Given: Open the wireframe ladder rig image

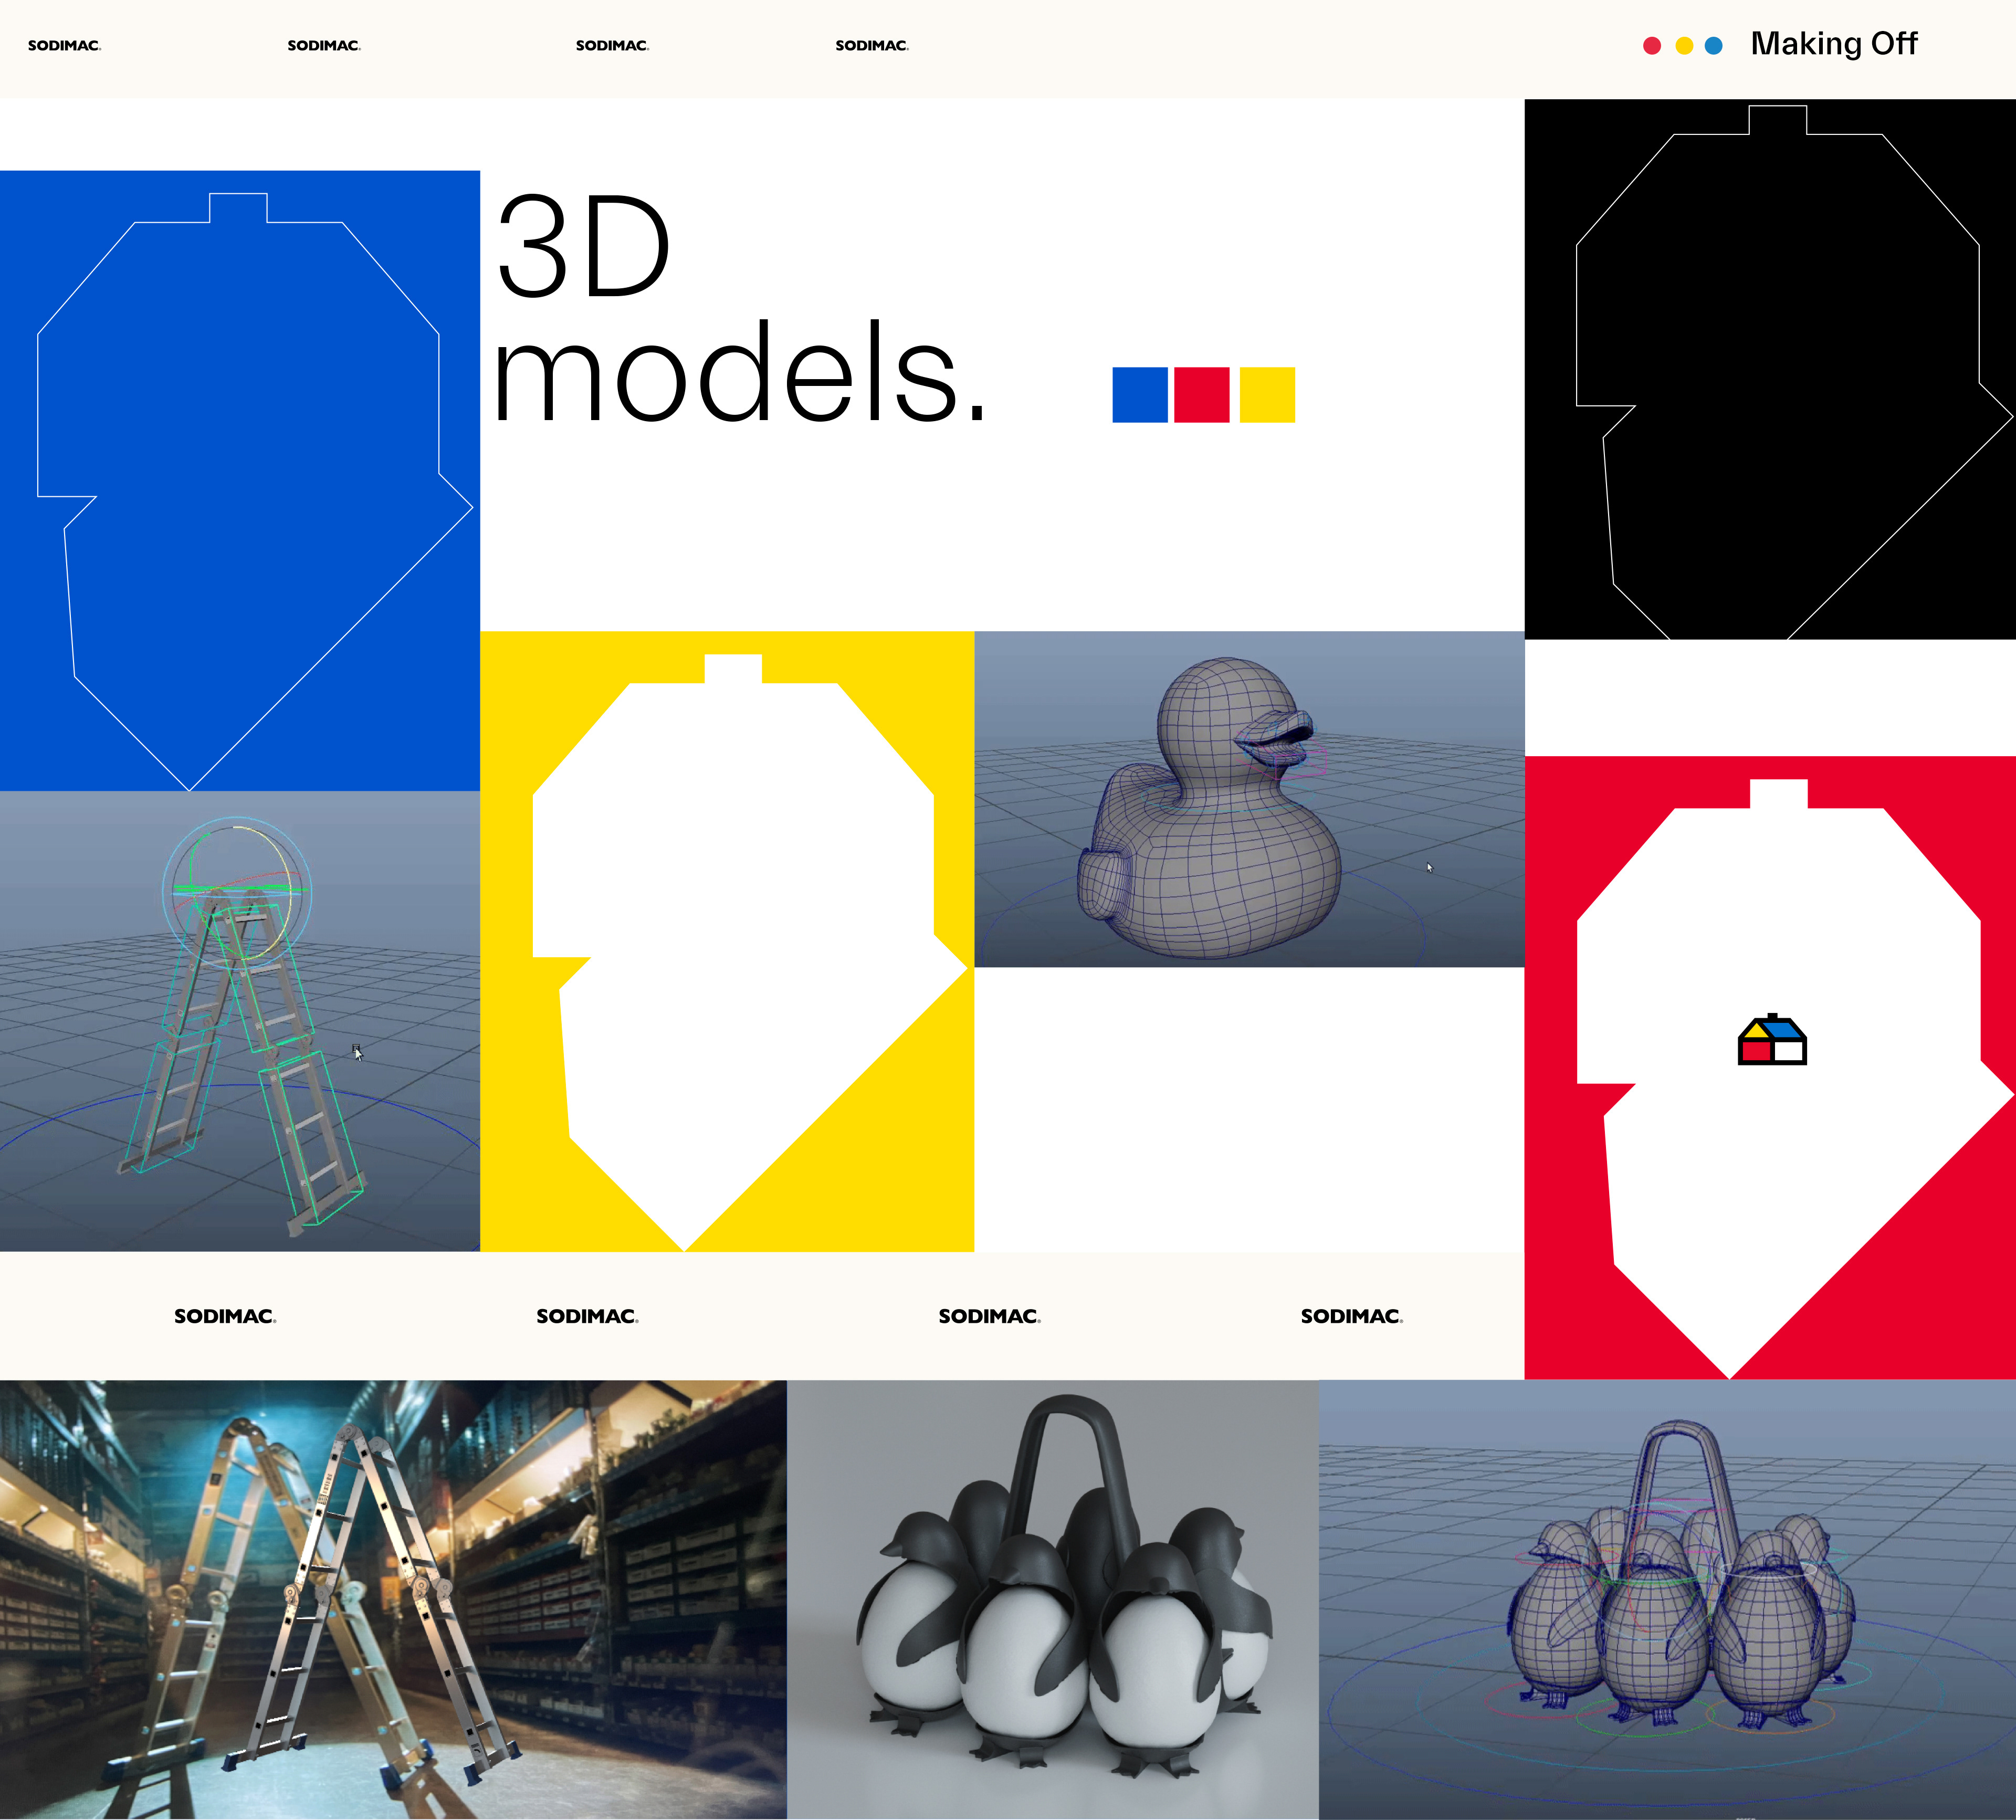Looking at the screenshot, I should pyautogui.click(x=240, y=1020).
